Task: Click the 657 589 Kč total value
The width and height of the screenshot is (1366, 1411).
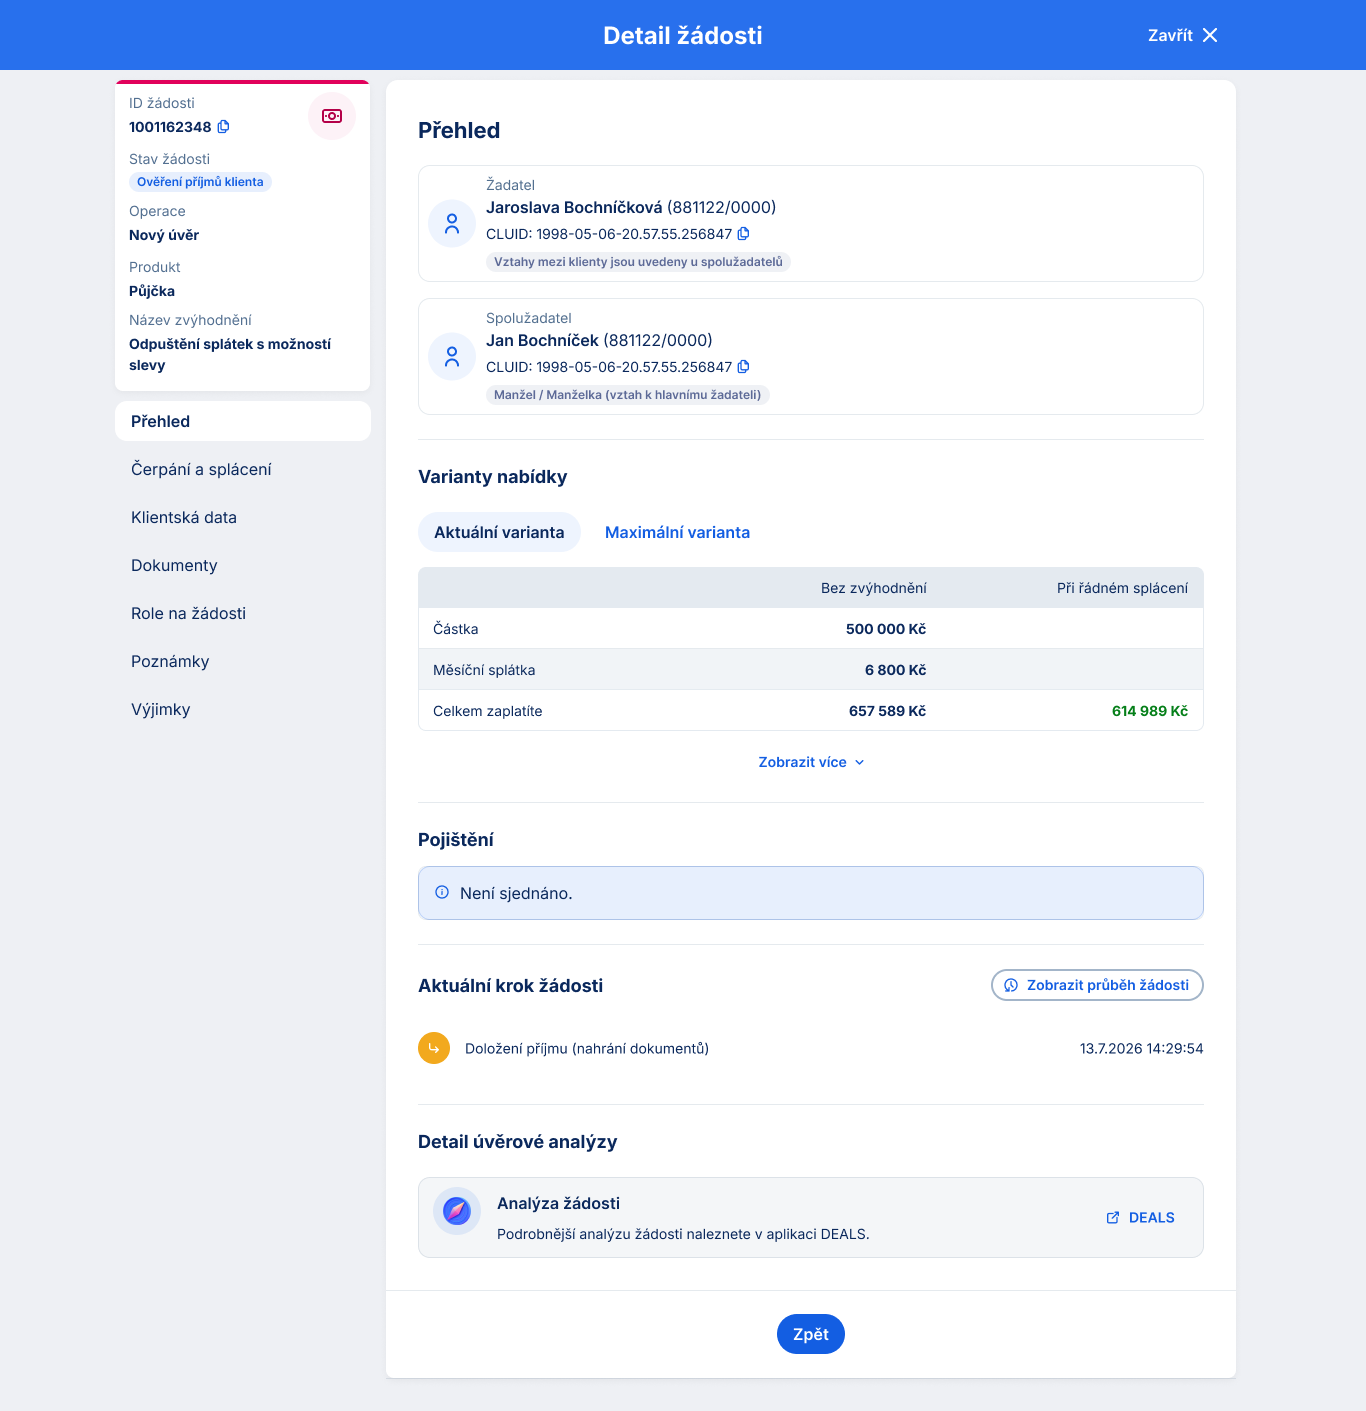Action: [x=887, y=711]
